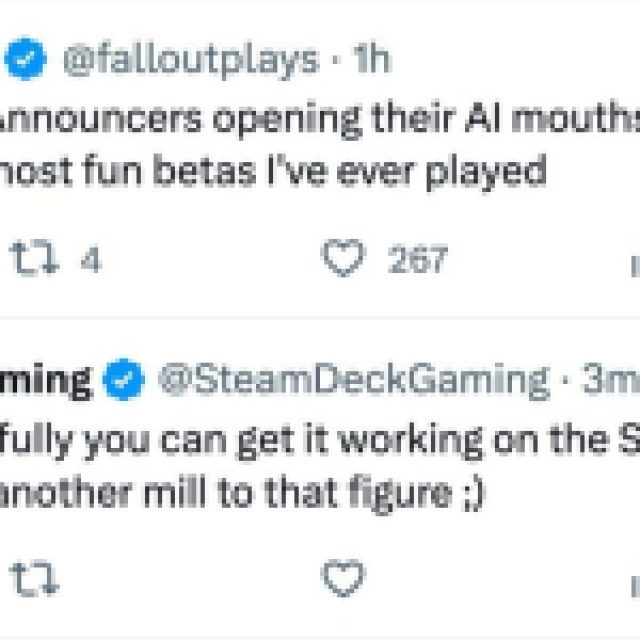Screen dimensions: 640x640
Task: Click the retweet count of 4
Action: 90,261
